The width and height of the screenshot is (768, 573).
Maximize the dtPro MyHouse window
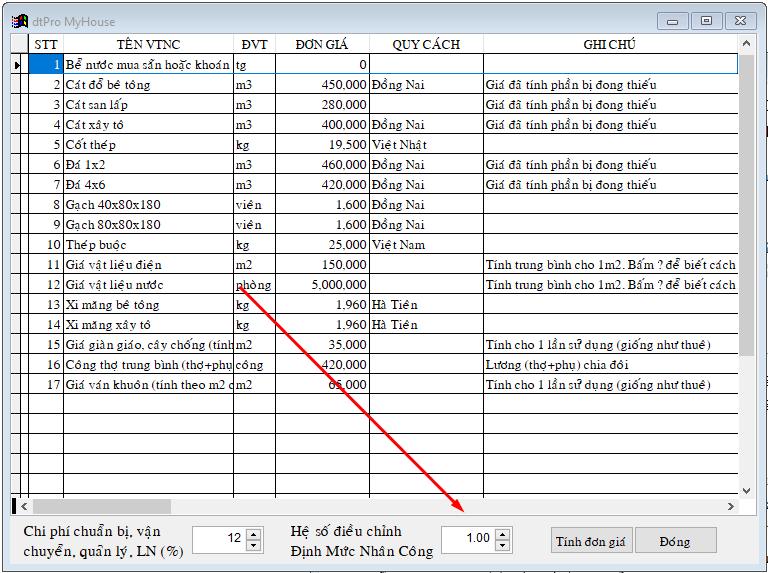coord(706,20)
